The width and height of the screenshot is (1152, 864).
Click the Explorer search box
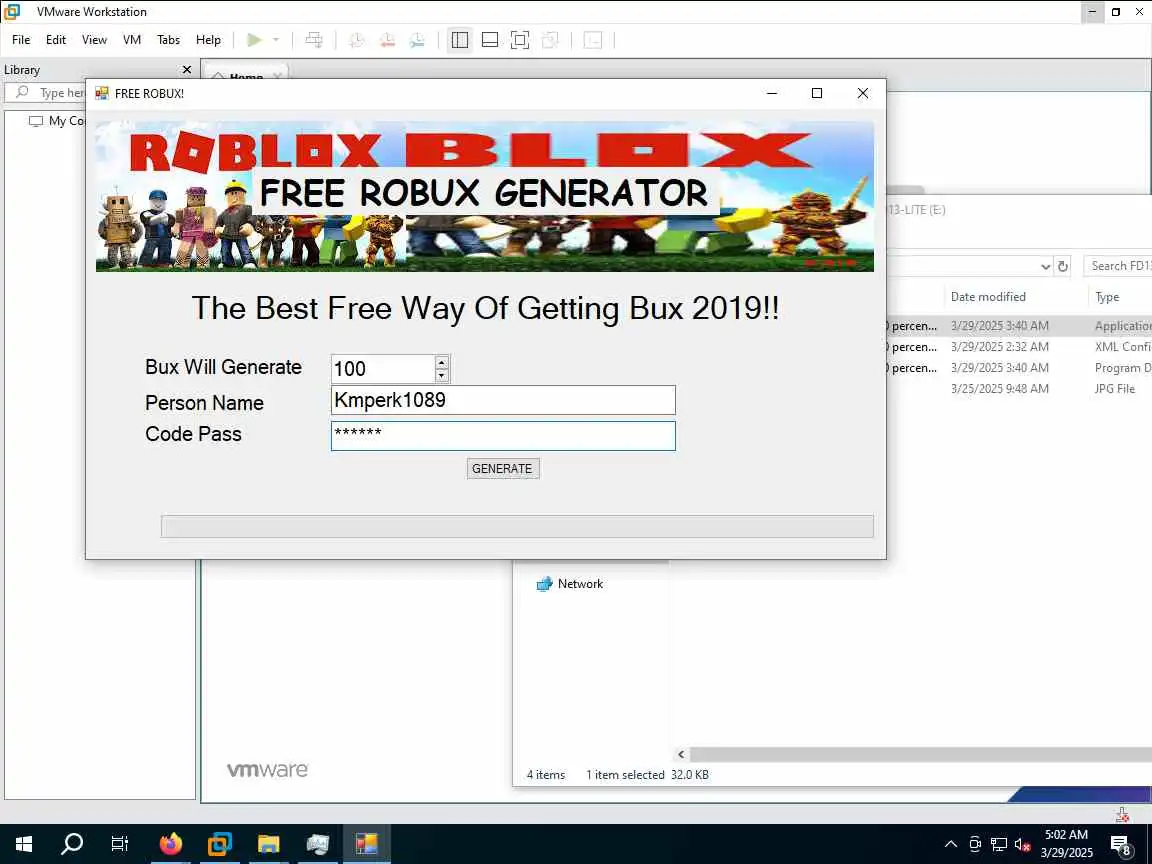(x=1118, y=266)
